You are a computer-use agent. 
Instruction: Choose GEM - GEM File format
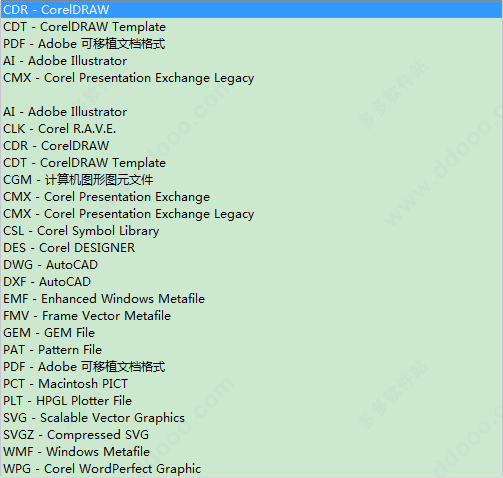pos(251,333)
